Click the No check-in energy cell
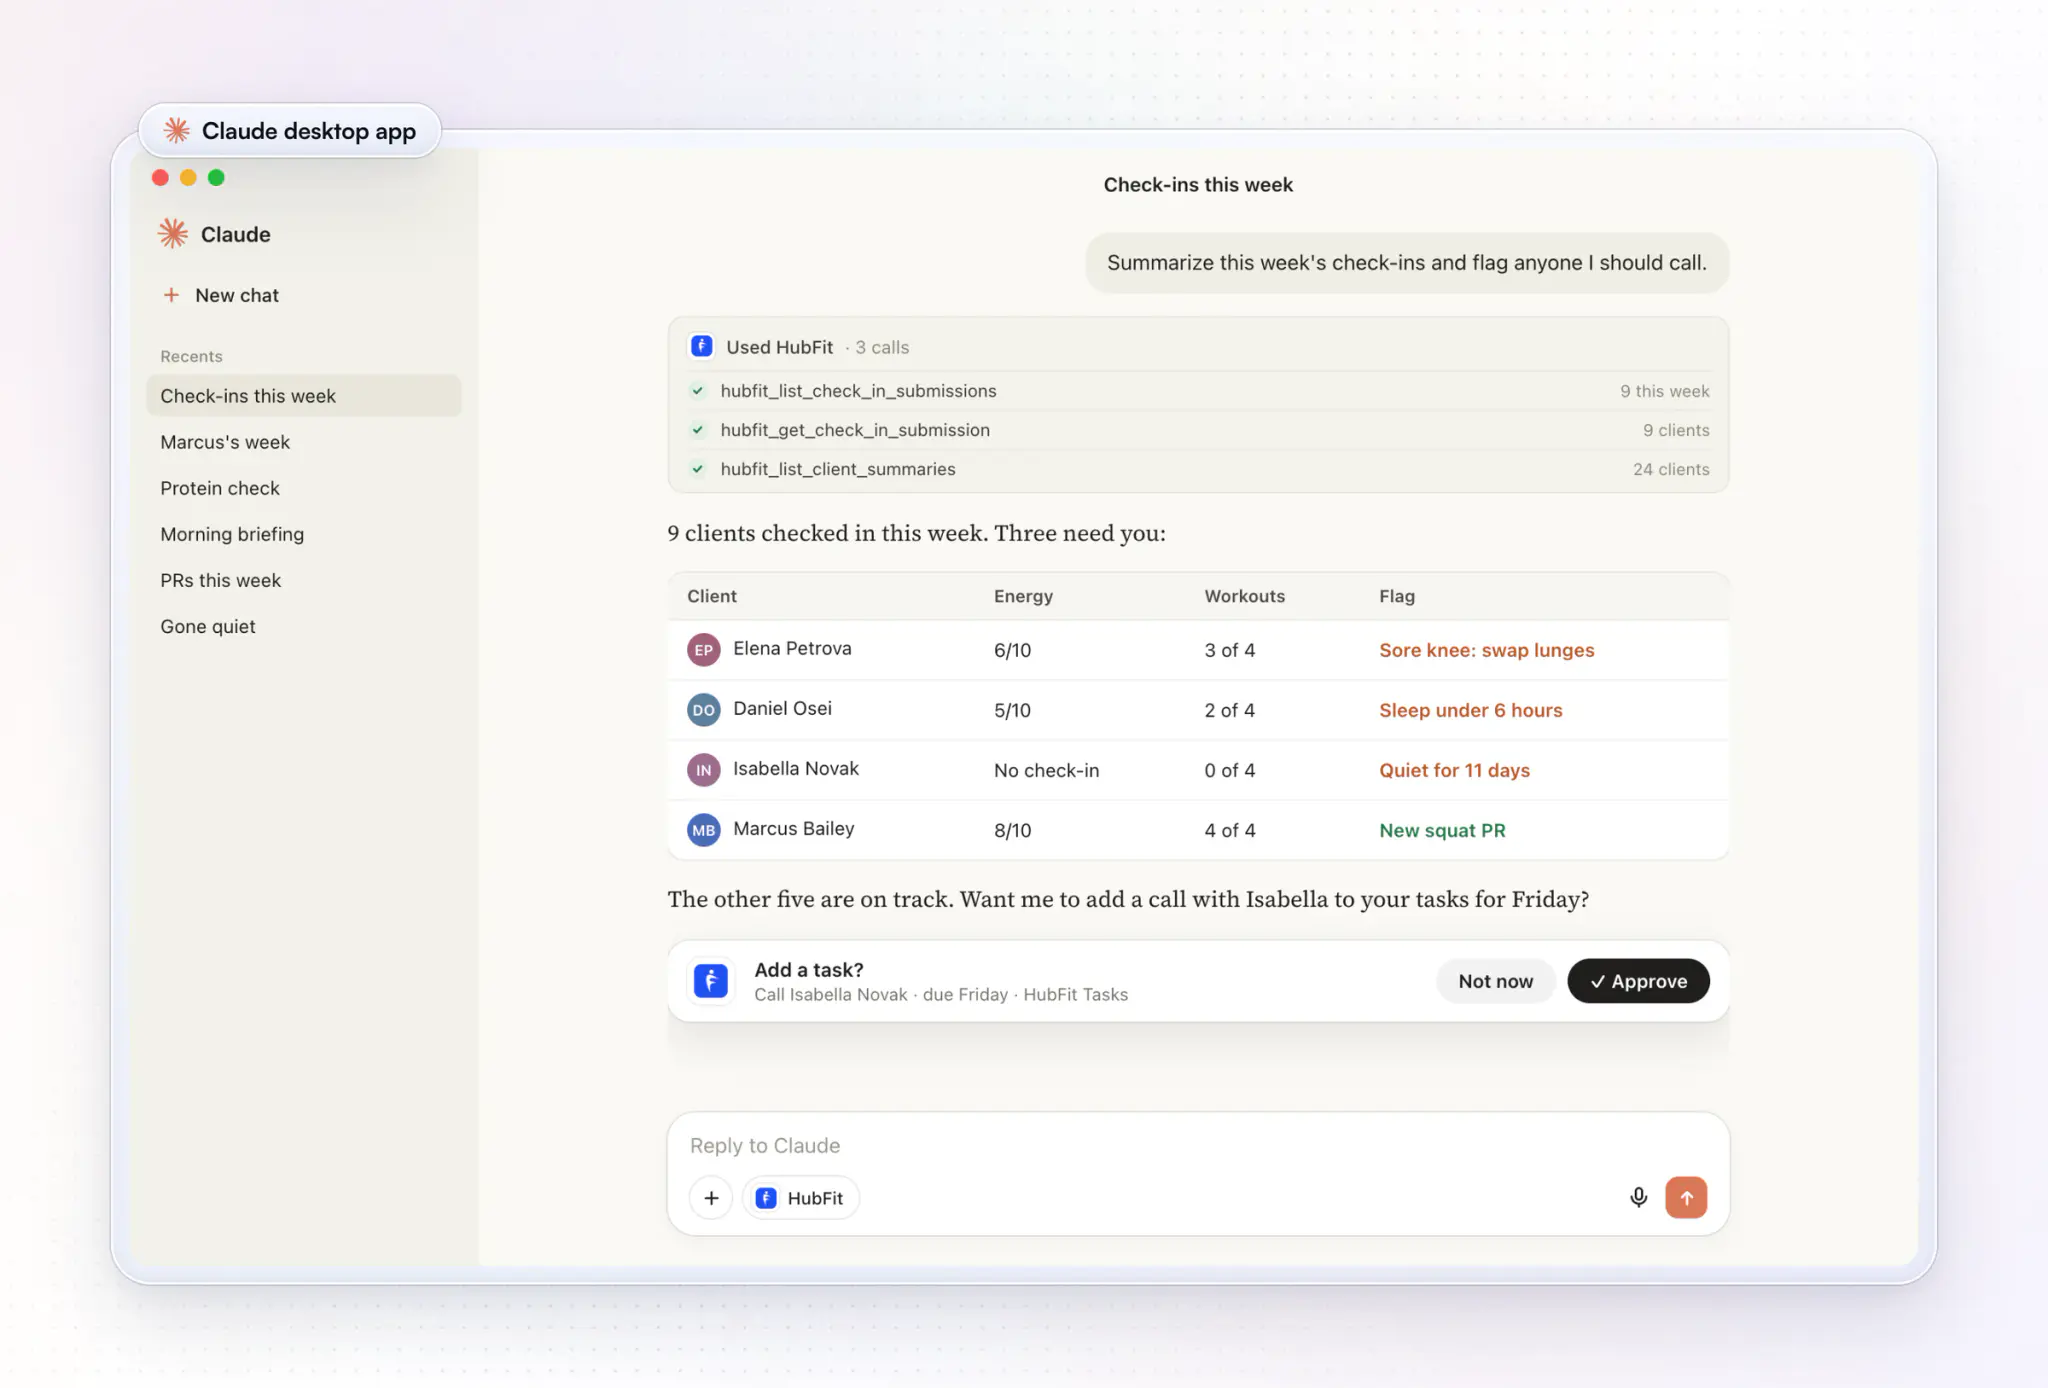The height and width of the screenshot is (1388, 2048). click(x=1046, y=770)
